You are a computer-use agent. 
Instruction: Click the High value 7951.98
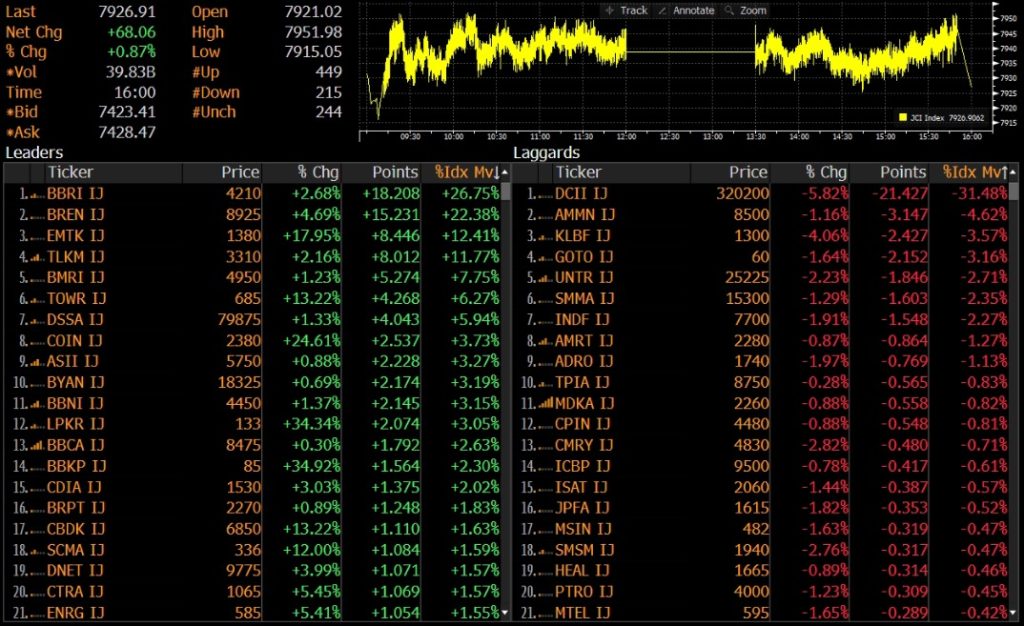coord(313,33)
